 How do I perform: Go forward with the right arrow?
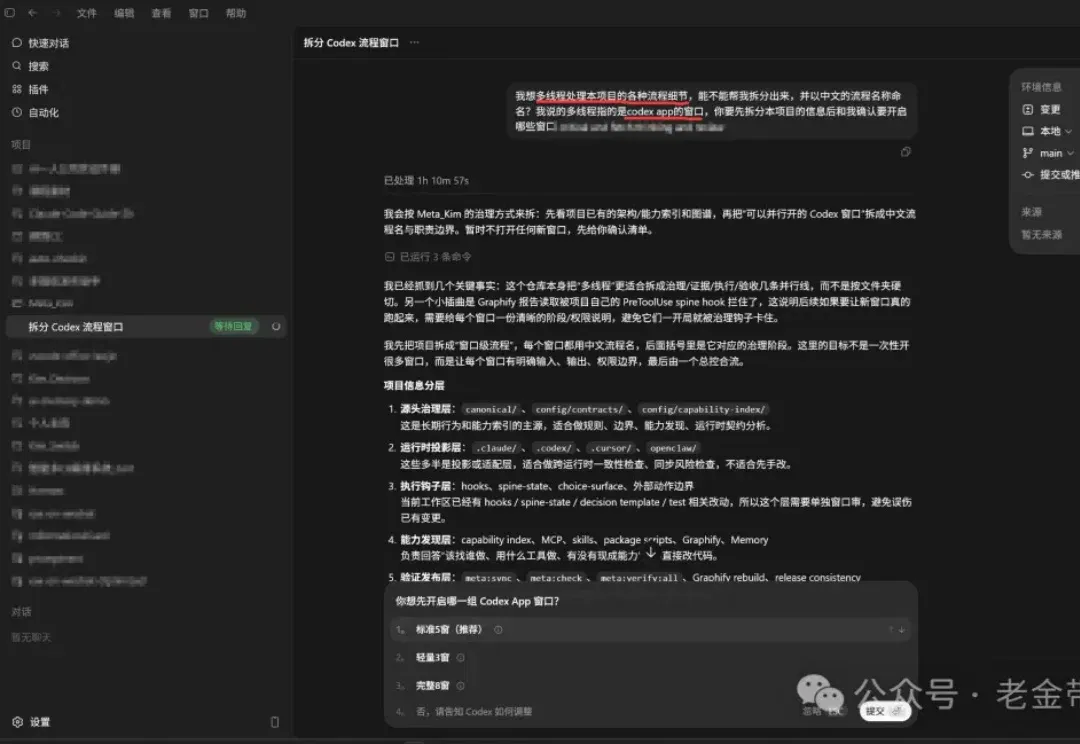point(56,12)
